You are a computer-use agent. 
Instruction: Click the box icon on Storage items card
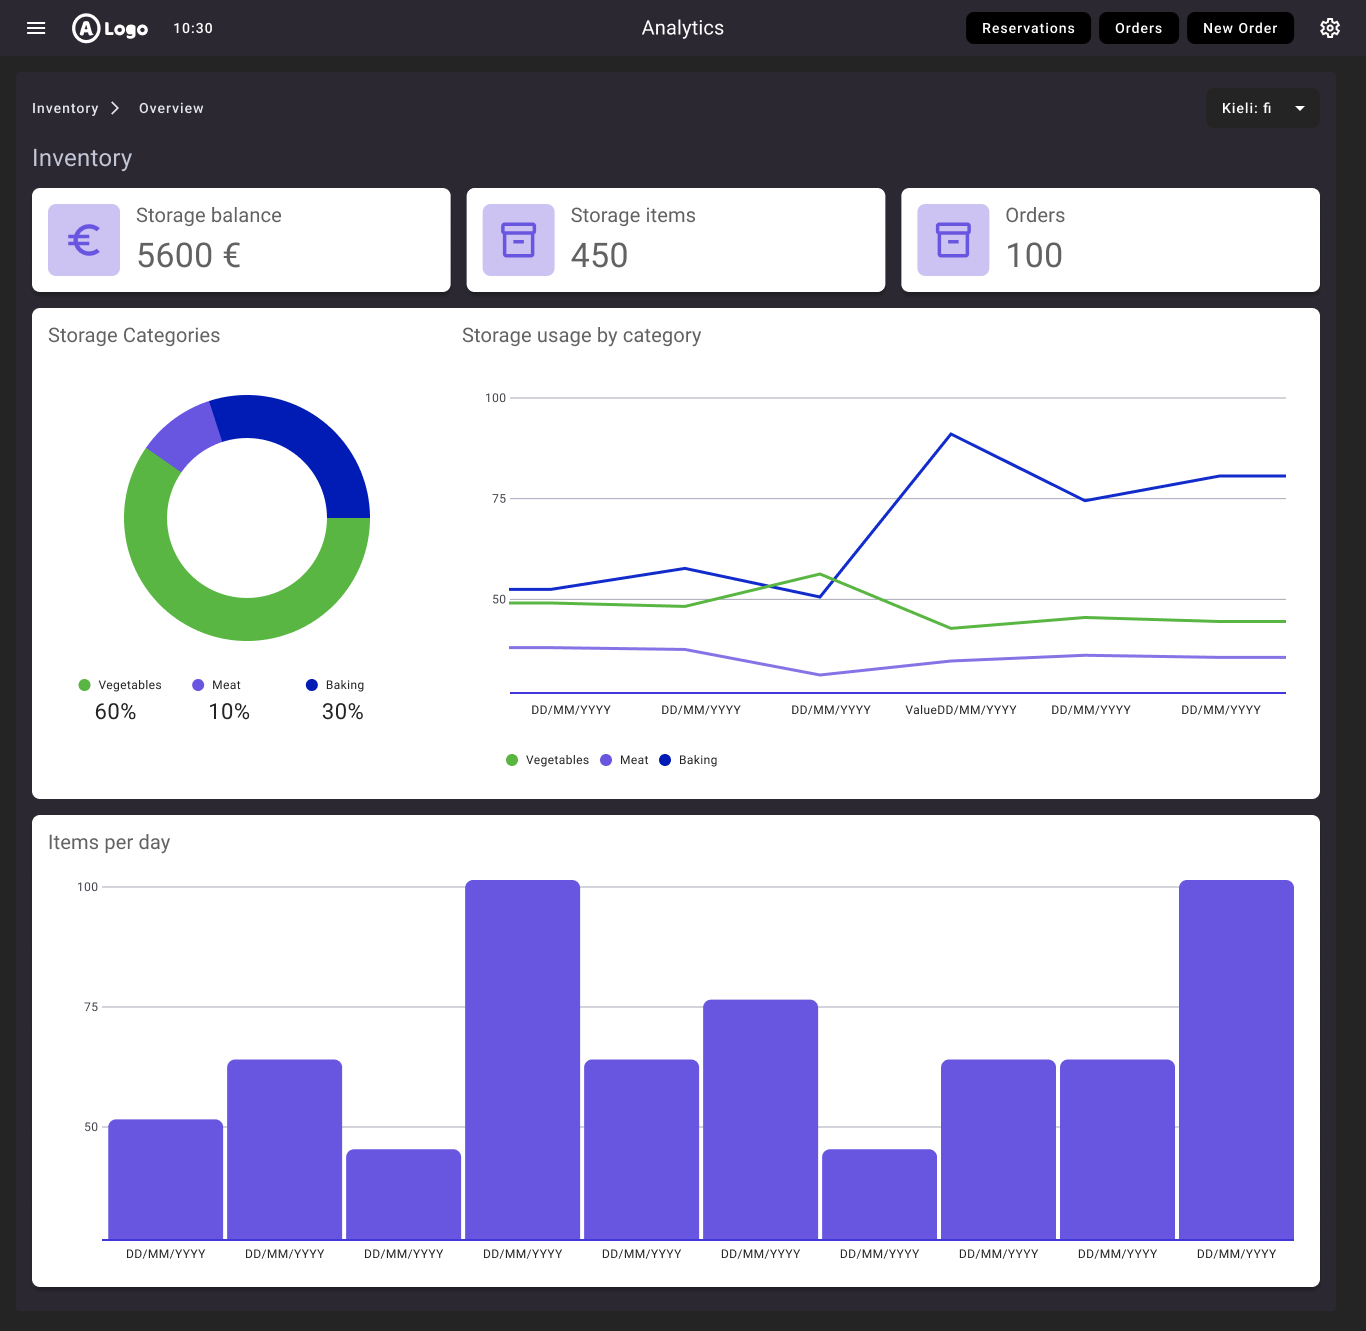[518, 240]
